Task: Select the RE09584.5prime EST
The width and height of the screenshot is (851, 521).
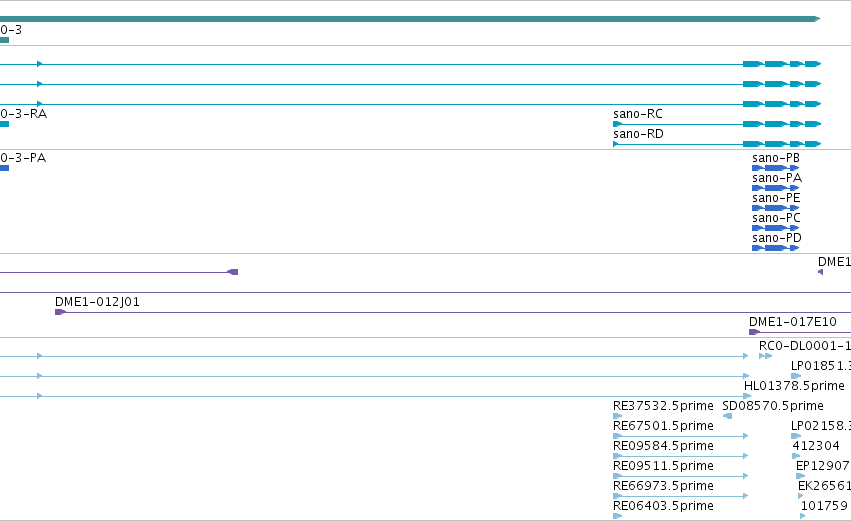Action: [x=681, y=456]
